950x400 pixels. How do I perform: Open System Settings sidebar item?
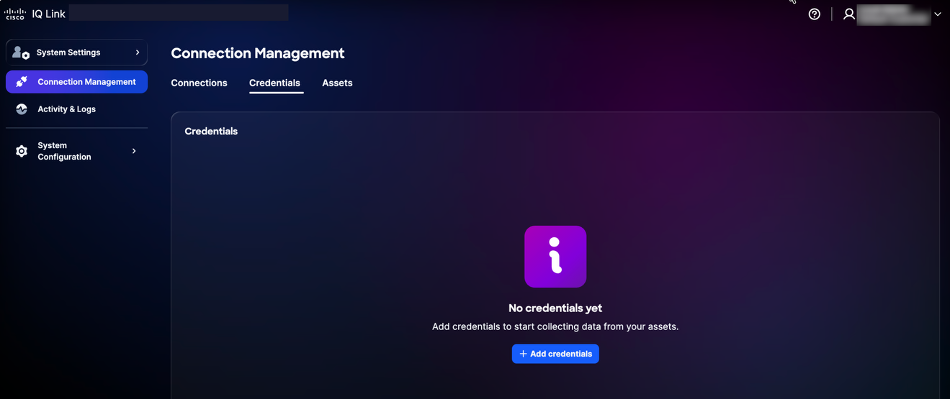[77, 53]
